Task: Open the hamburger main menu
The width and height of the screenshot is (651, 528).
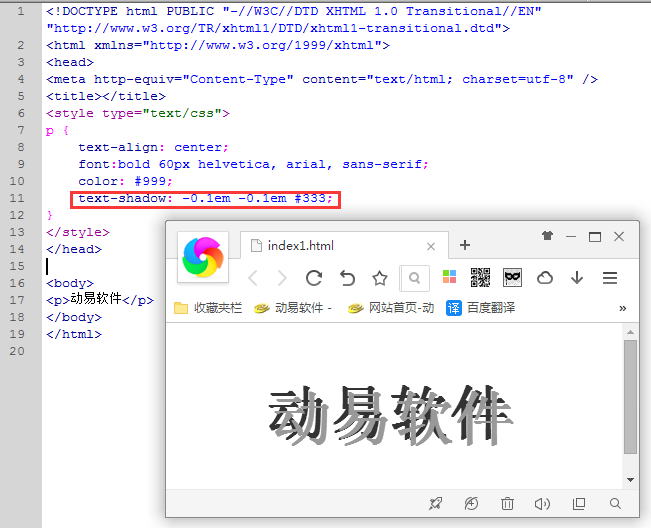Action: click(x=610, y=278)
